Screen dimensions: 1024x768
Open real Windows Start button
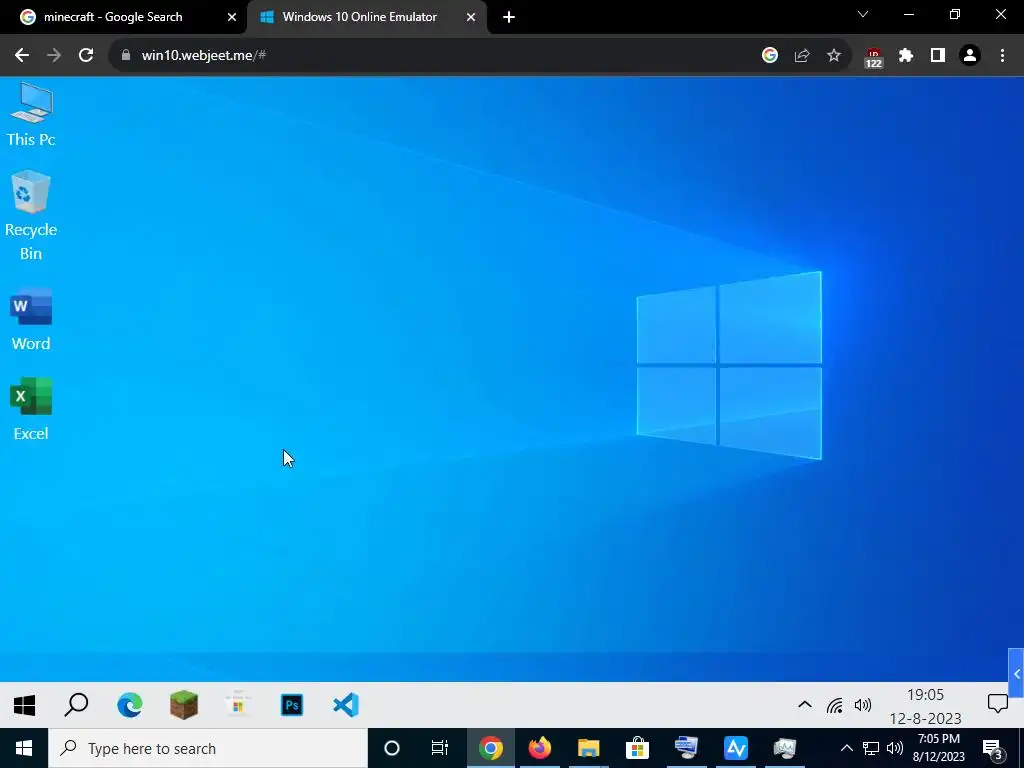tap(24, 748)
